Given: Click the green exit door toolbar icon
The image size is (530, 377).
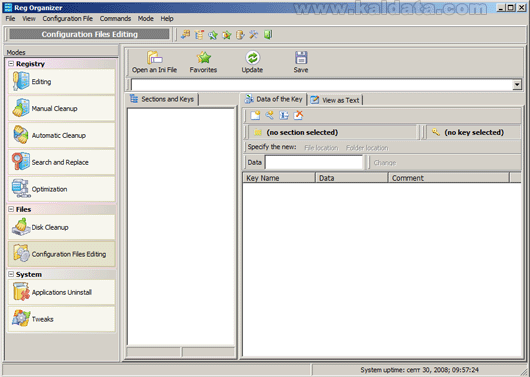Looking at the screenshot, I should click(268, 34).
